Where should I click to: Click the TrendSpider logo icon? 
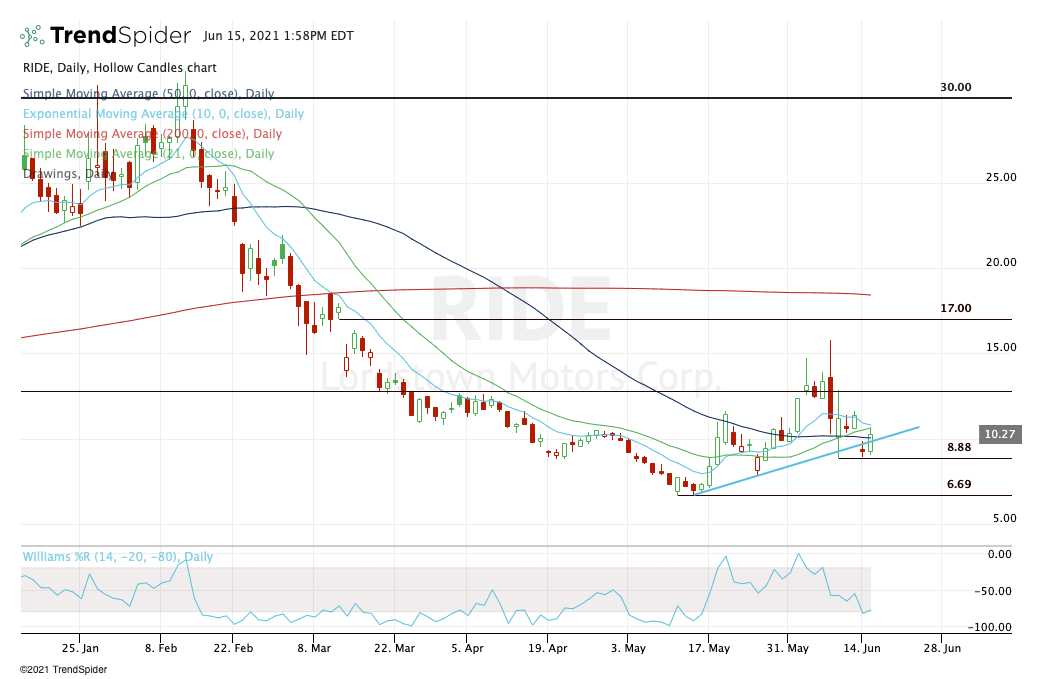coord(33,35)
